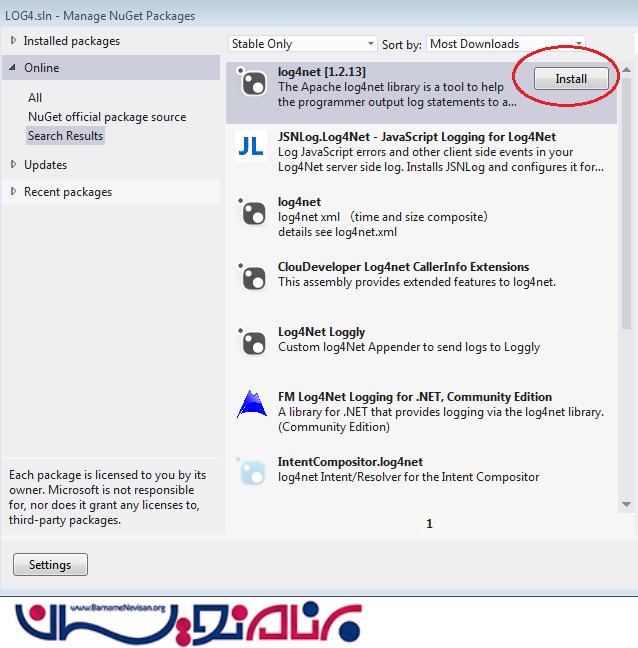Select the log4net [1.2.13] title
638x648 pixels.
[322, 72]
